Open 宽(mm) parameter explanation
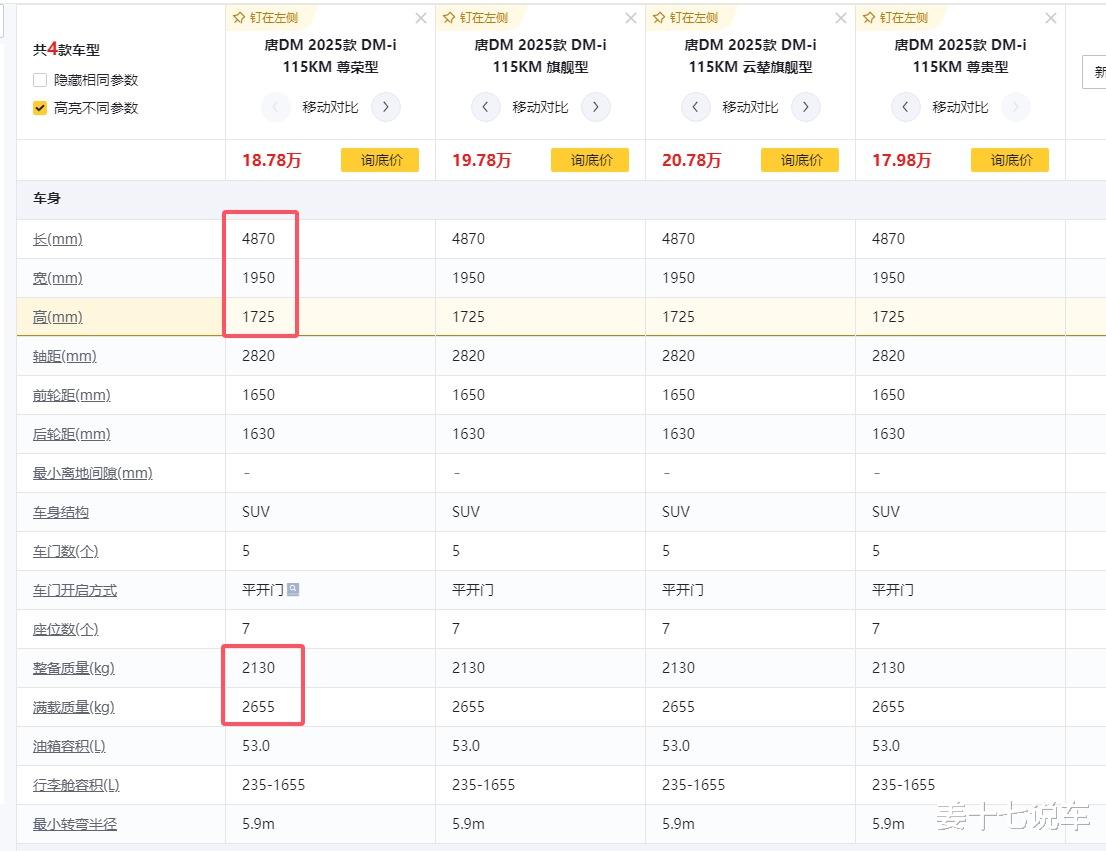This screenshot has height=851, width=1106. [x=58, y=278]
